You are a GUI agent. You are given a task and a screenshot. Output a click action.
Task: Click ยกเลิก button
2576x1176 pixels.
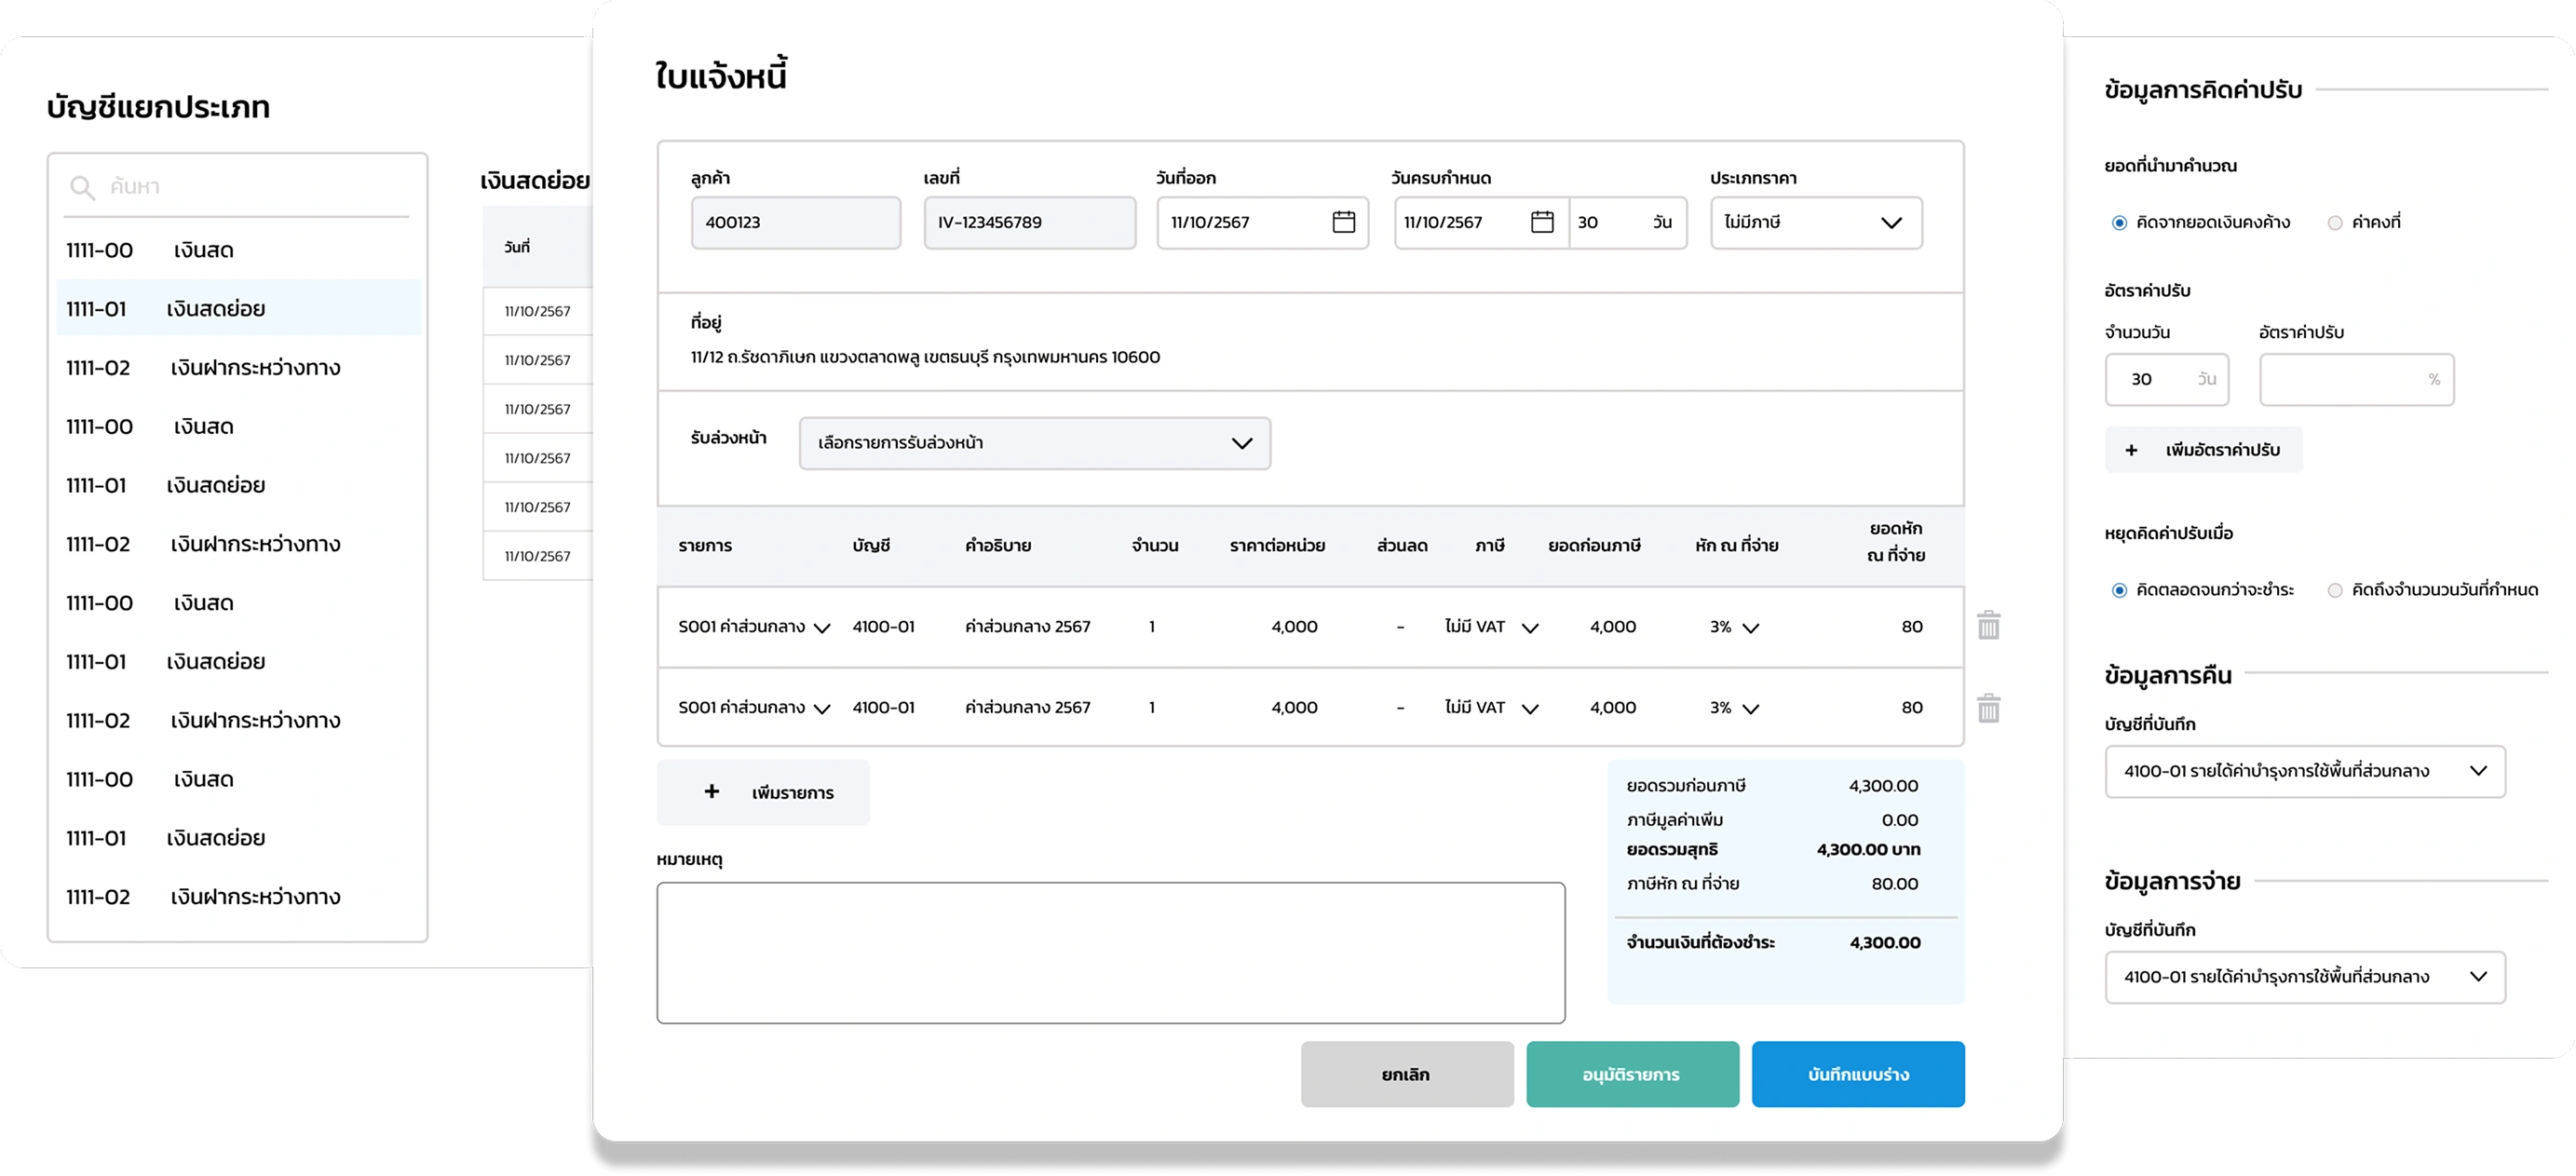pyautogui.click(x=1406, y=1074)
